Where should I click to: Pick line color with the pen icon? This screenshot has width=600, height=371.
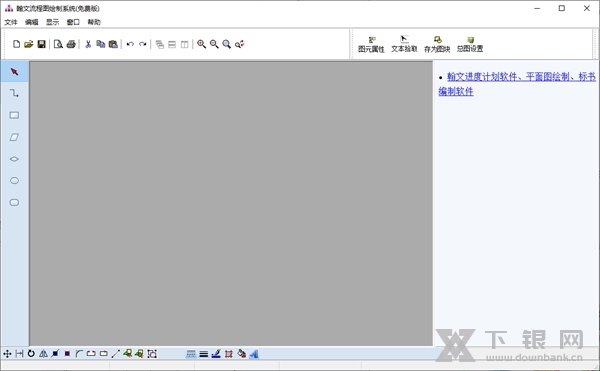[x=216, y=354]
